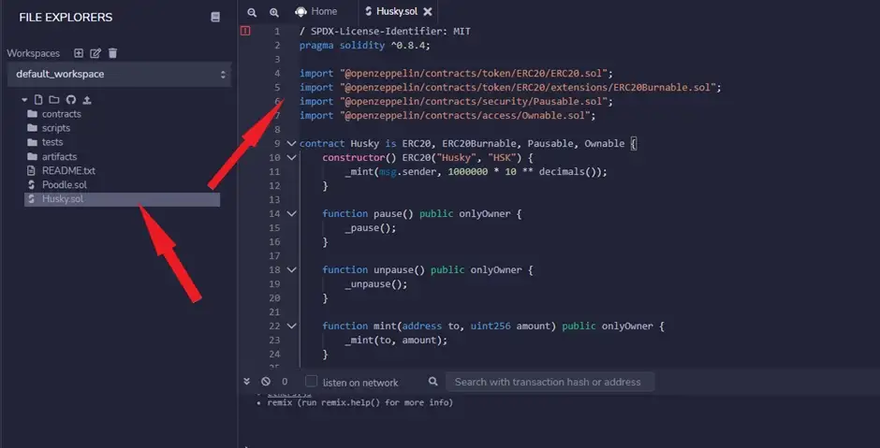Create a new workspace with plus icon
This screenshot has height=448, width=880.
[x=78, y=53]
